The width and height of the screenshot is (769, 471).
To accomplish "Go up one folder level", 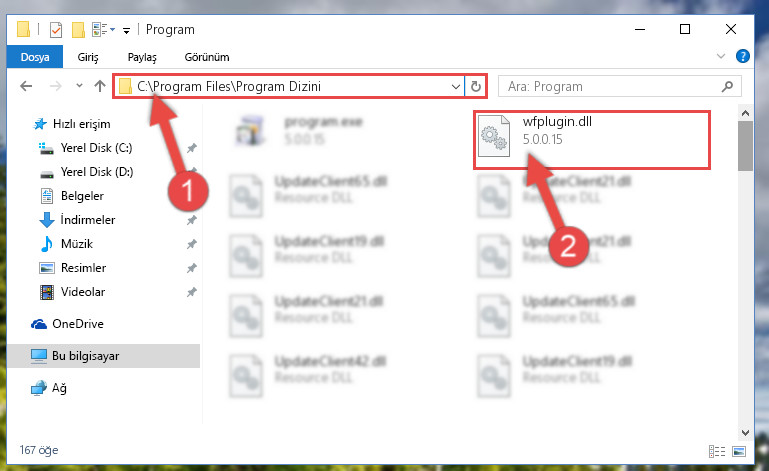I will [x=100, y=86].
